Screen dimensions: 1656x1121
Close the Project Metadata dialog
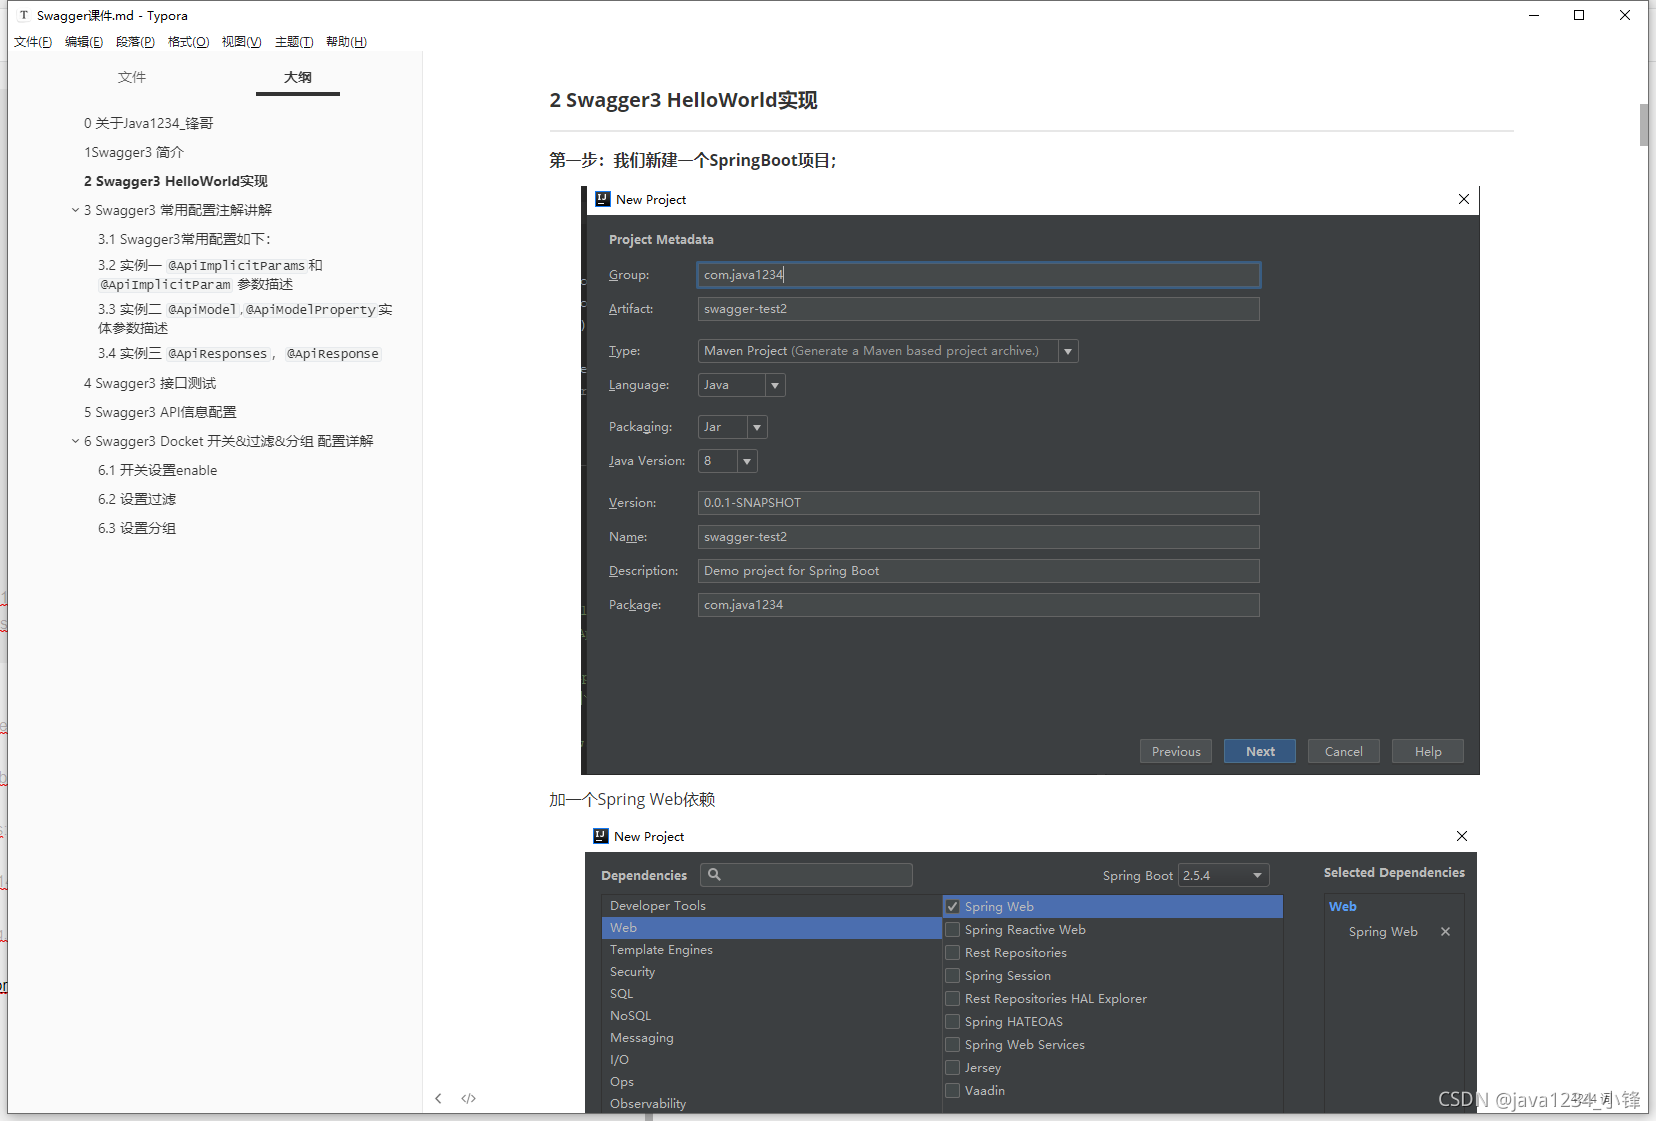tap(1464, 199)
